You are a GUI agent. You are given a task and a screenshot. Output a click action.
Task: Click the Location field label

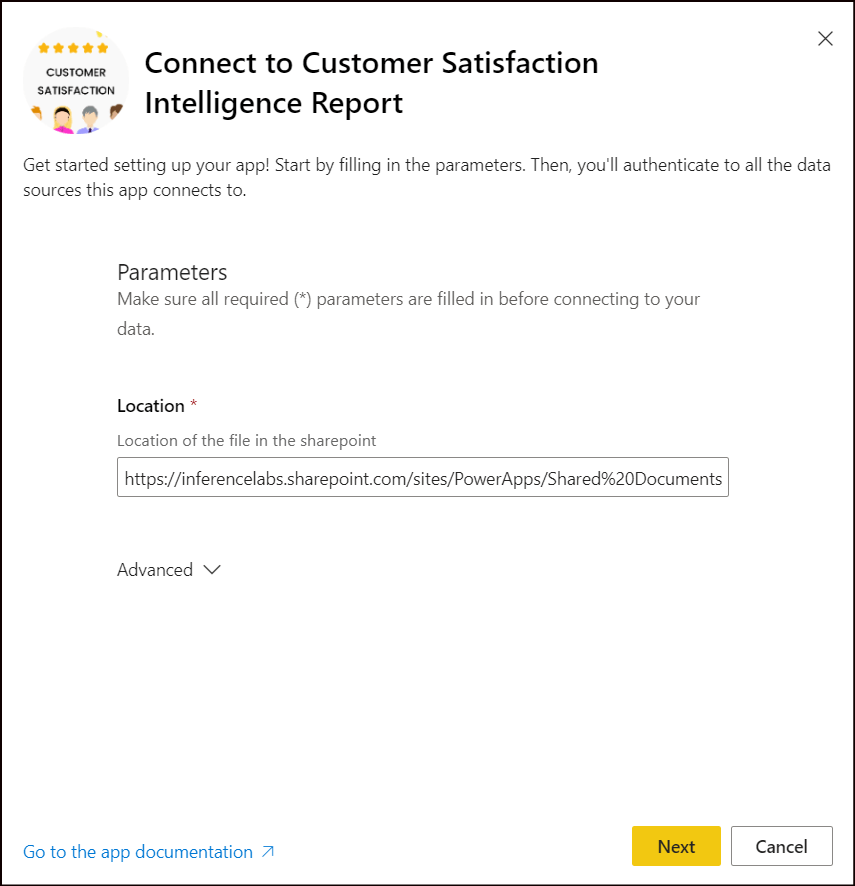pos(150,406)
